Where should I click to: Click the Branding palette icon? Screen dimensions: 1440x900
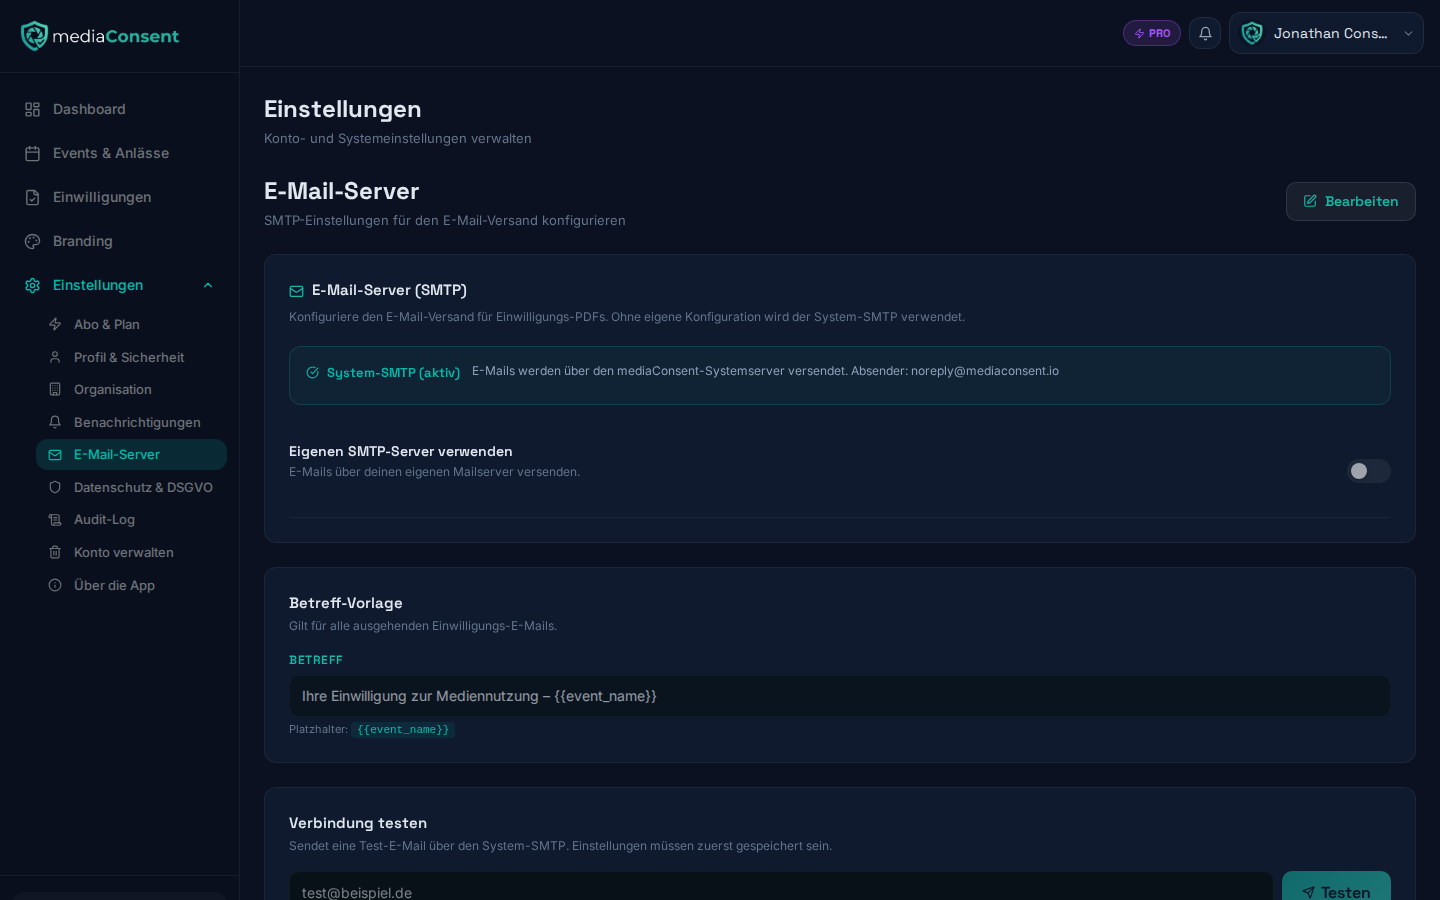point(33,241)
